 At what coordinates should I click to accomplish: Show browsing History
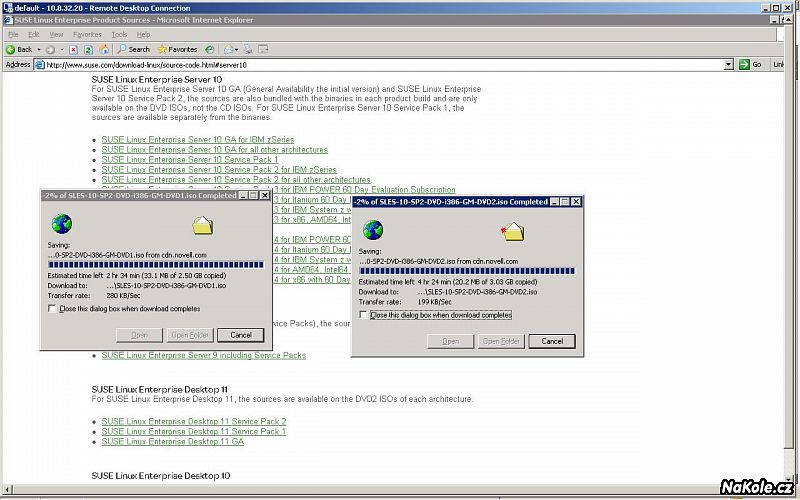pyautogui.click(x=210, y=49)
